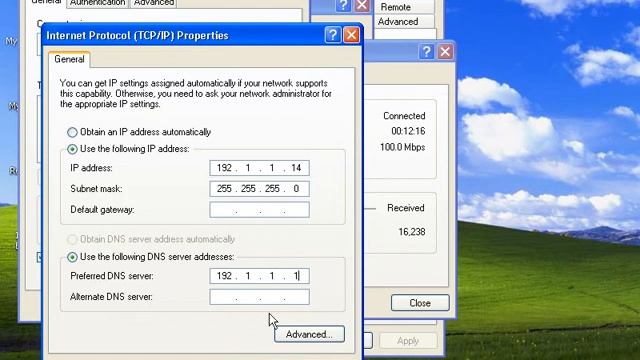
Task: Open the Advanced tab under Remote
Action: coord(404,22)
